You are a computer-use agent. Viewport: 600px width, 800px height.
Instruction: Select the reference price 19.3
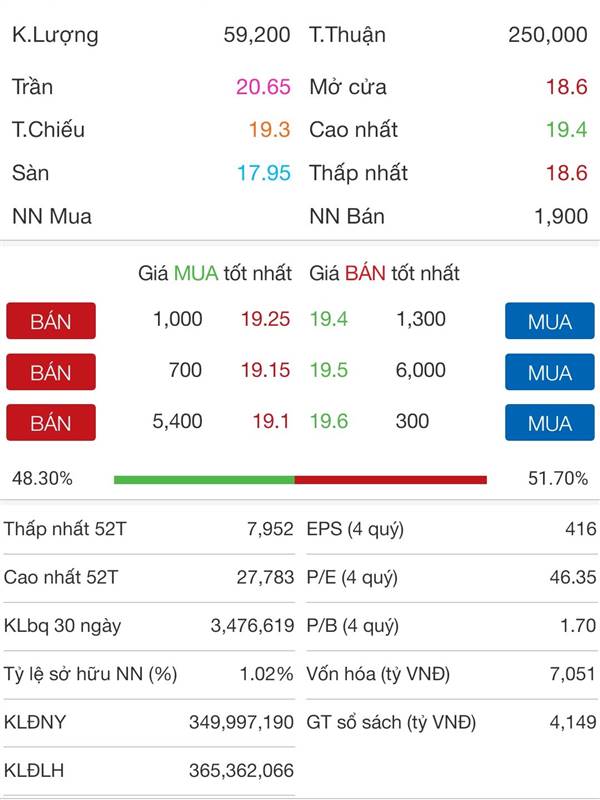click(x=269, y=130)
